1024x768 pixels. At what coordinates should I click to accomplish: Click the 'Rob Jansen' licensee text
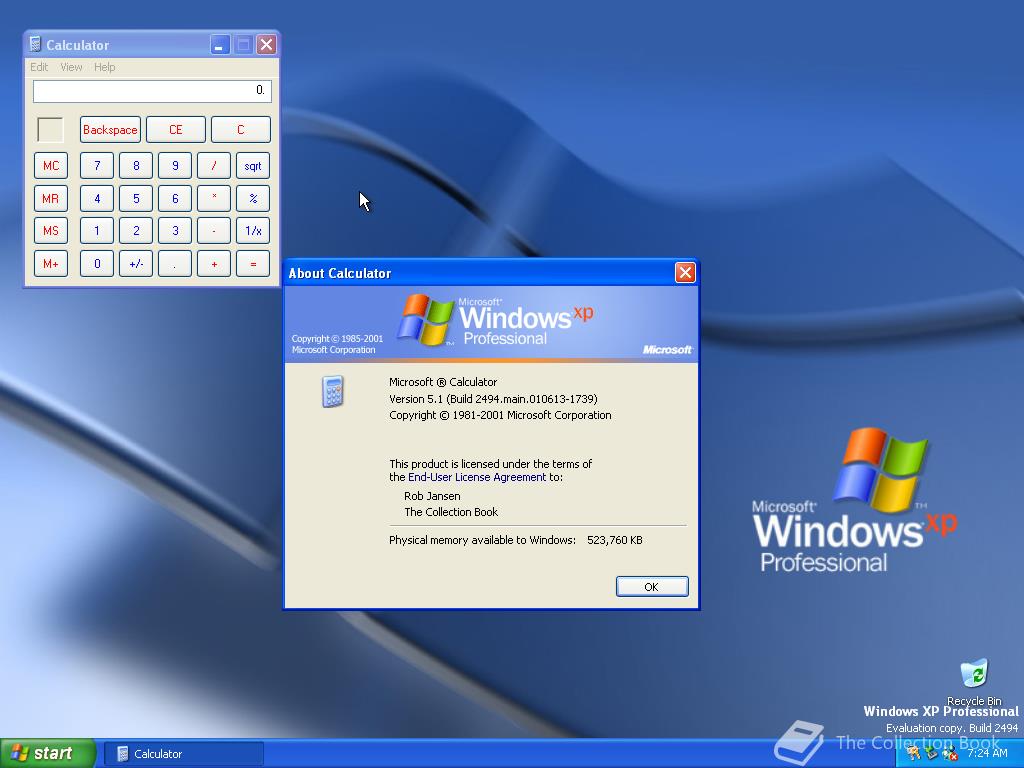[x=432, y=496]
